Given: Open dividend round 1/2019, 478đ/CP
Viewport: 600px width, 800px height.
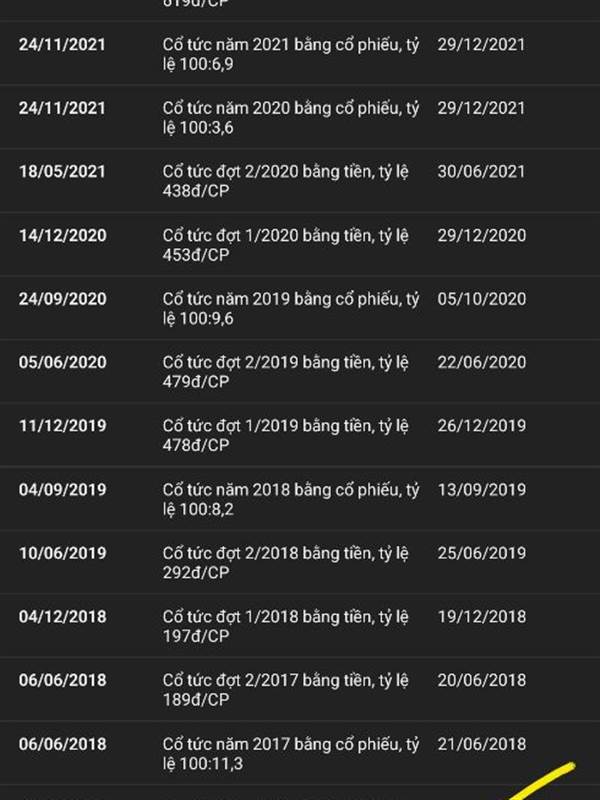Looking at the screenshot, I should tap(300, 434).
